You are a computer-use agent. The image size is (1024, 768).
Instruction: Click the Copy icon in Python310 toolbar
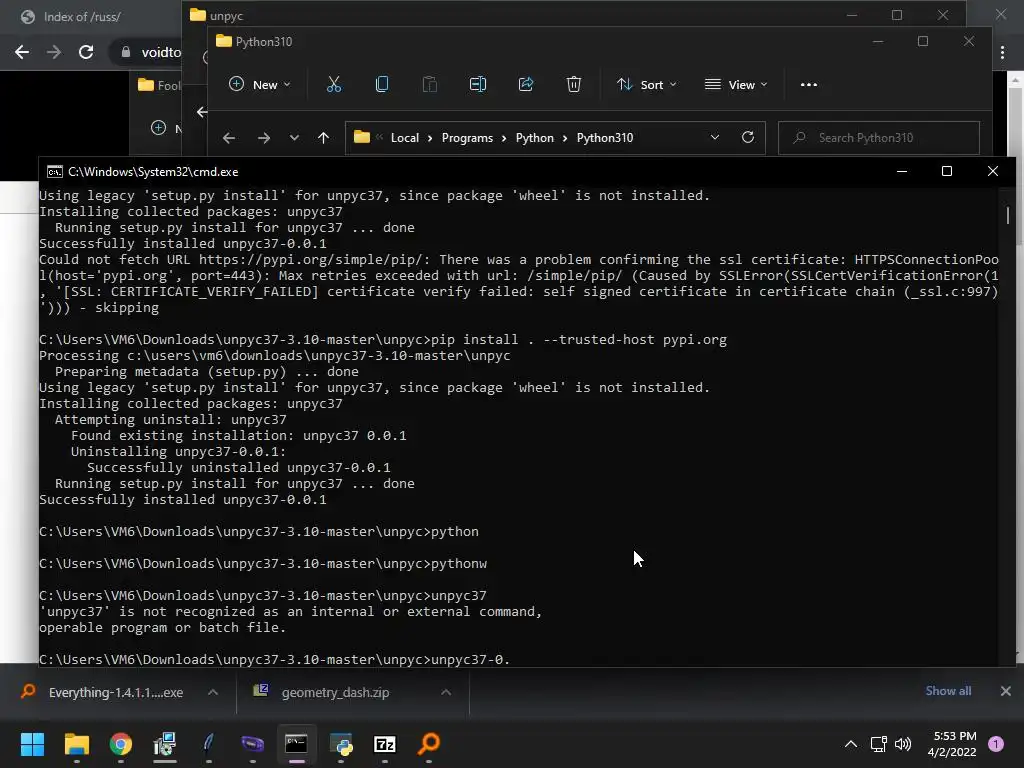tap(382, 84)
